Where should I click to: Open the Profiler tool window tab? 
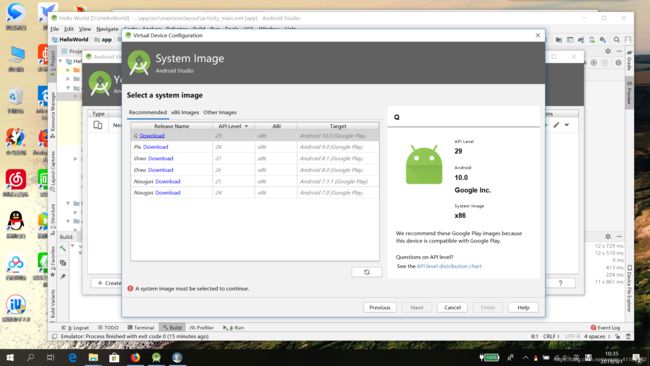tap(202, 327)
